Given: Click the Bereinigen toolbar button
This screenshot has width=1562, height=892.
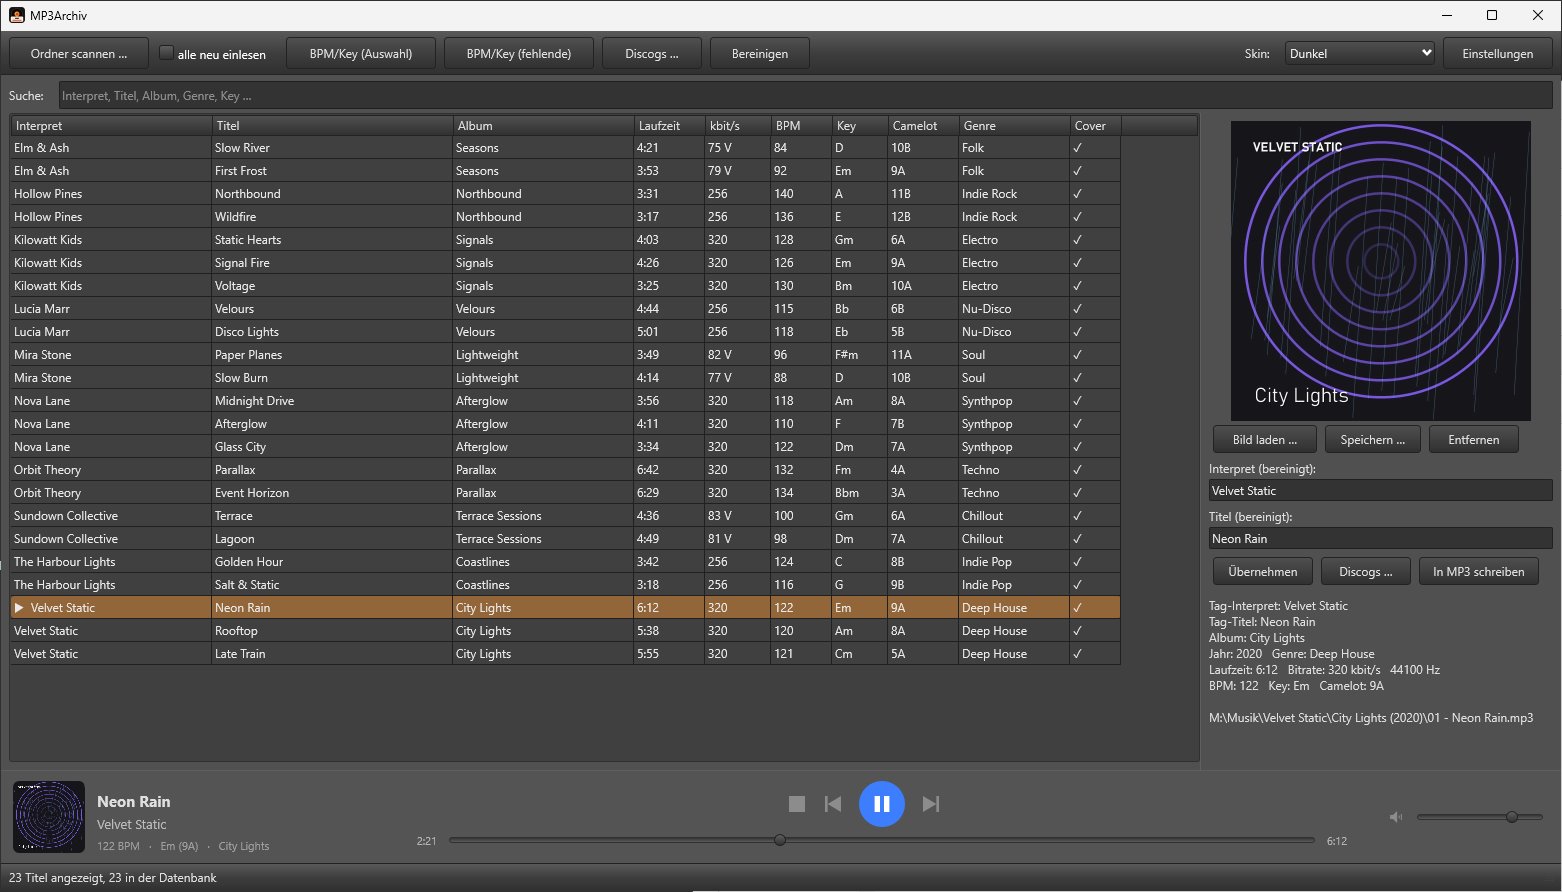Looking at the screenshot, I should click(x=760, y=54).
